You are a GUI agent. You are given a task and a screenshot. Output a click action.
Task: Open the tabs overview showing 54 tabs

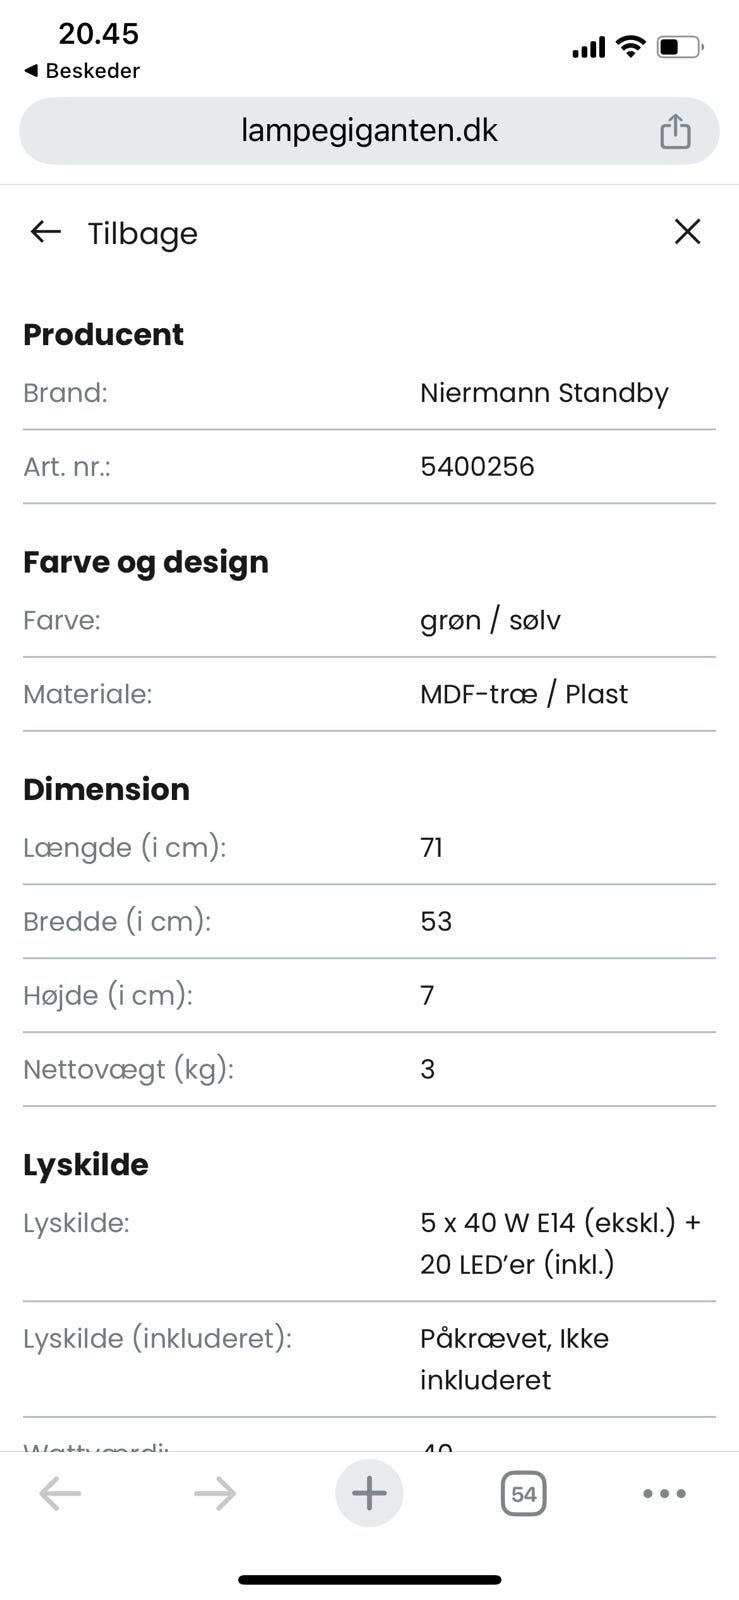coord(523,1493)
